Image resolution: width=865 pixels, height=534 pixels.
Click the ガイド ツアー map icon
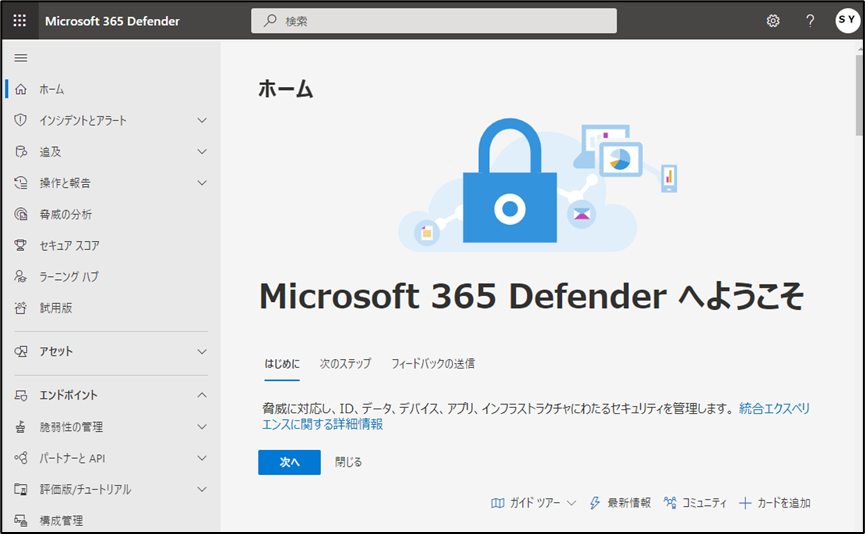point(498,503)
